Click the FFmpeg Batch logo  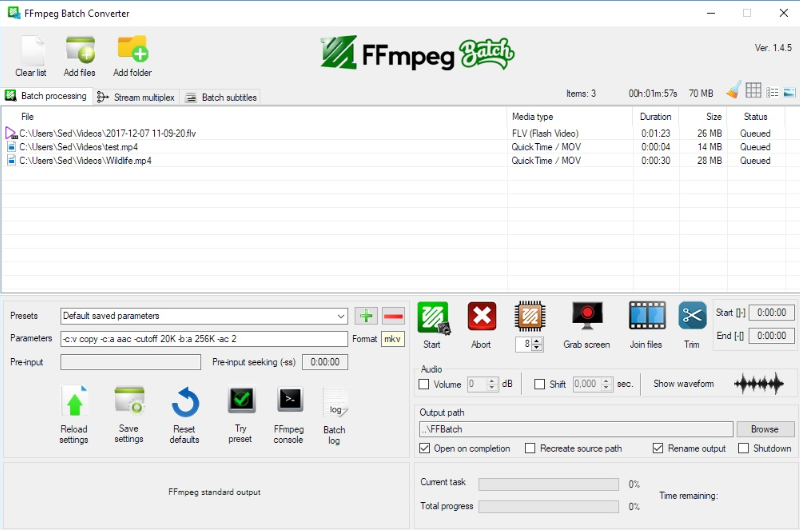417,54
